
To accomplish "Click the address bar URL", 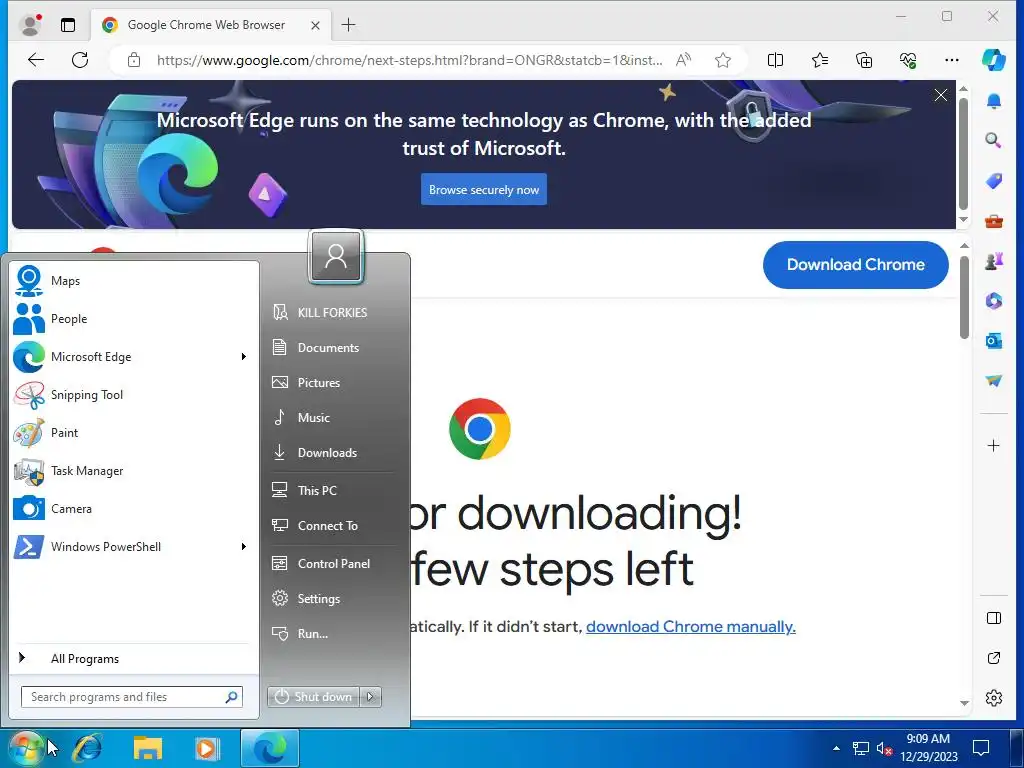I will click(x=409, y=60).
